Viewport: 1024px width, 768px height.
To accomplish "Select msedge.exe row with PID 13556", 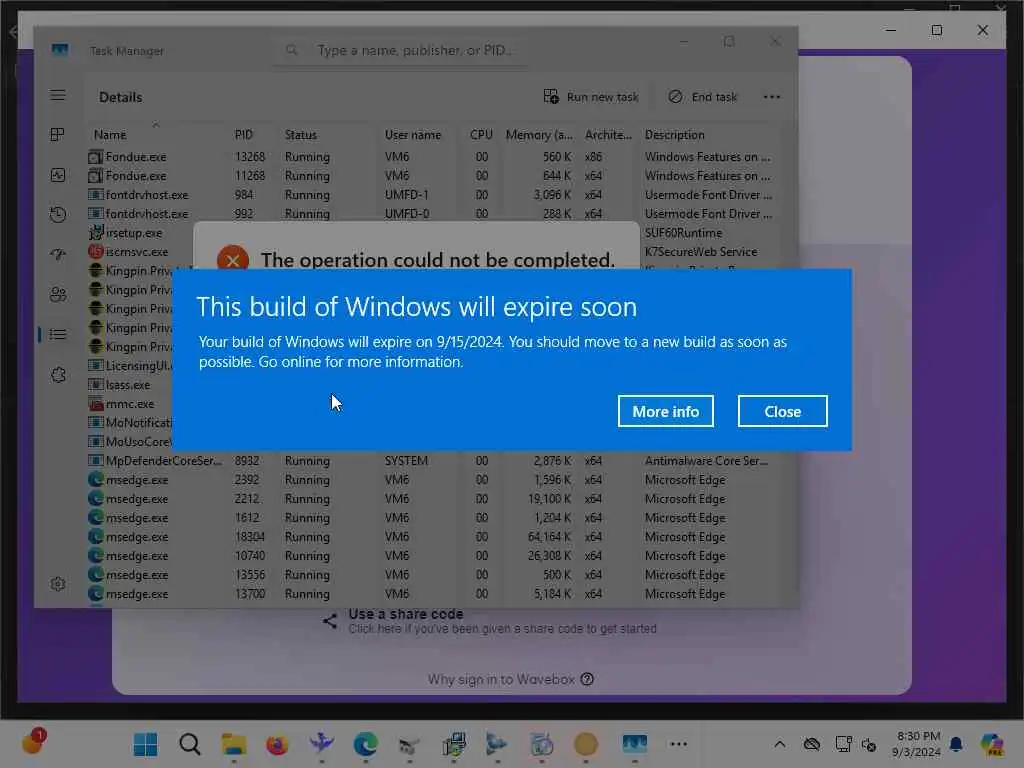I will tap(431, 575).
